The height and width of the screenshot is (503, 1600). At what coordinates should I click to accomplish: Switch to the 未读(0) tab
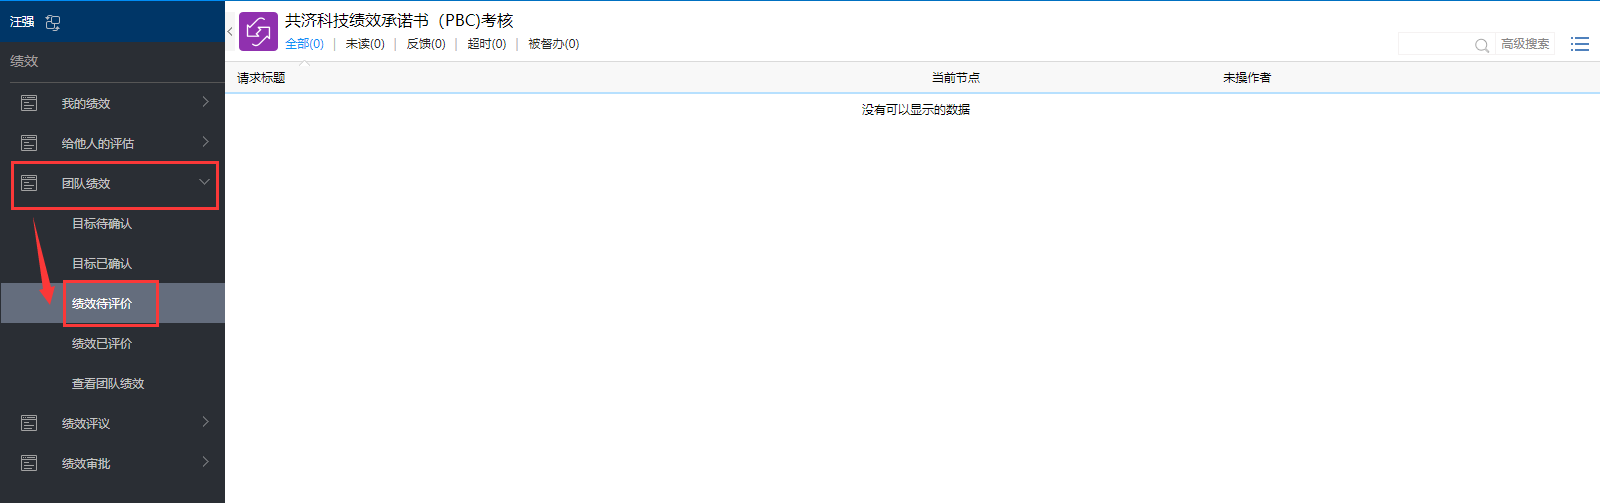click(365, 44)
